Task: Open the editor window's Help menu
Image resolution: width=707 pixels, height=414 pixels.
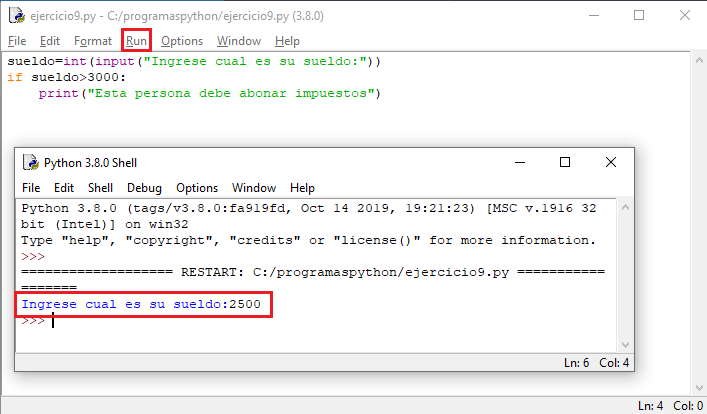Action: pos(287,41)
